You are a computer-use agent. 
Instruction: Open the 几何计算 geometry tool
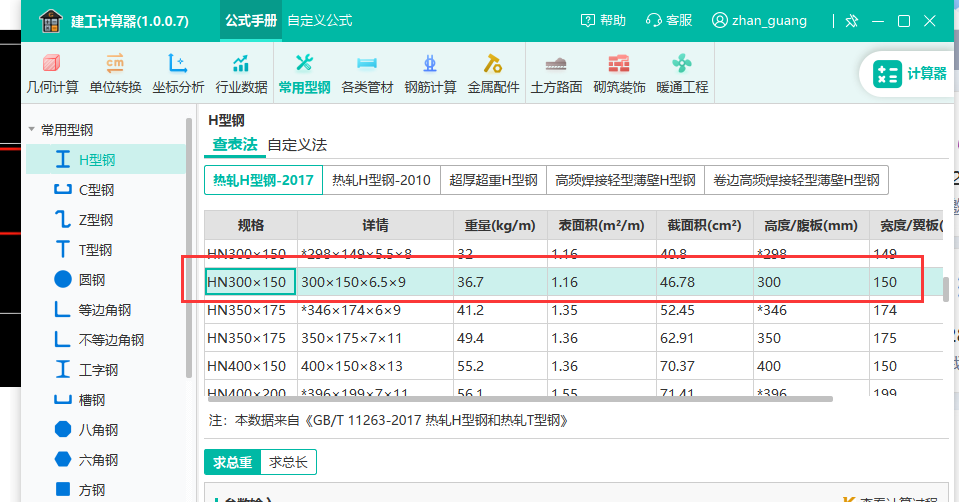point(52,73)
